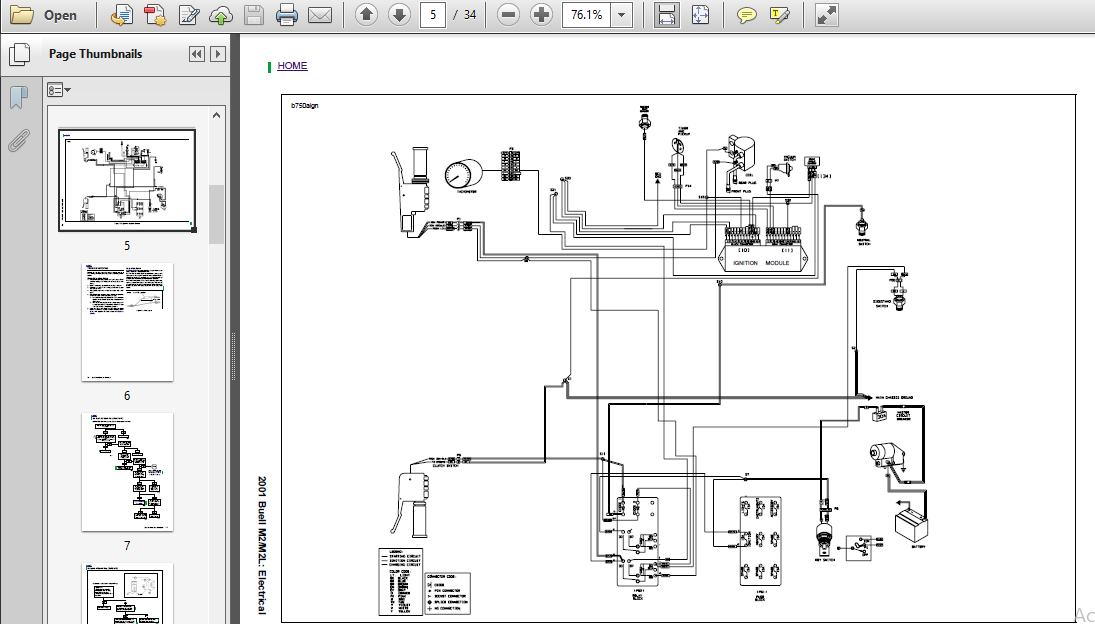This screenshot has width=1095, height=624.
Task: Open thumbnail options menu dropdown
Action: (59, 90)
